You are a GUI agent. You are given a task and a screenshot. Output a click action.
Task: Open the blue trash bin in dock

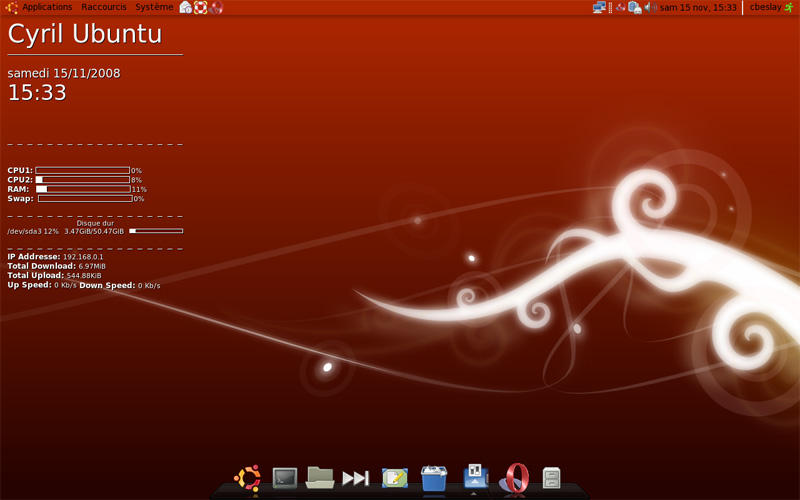[434, 479]
